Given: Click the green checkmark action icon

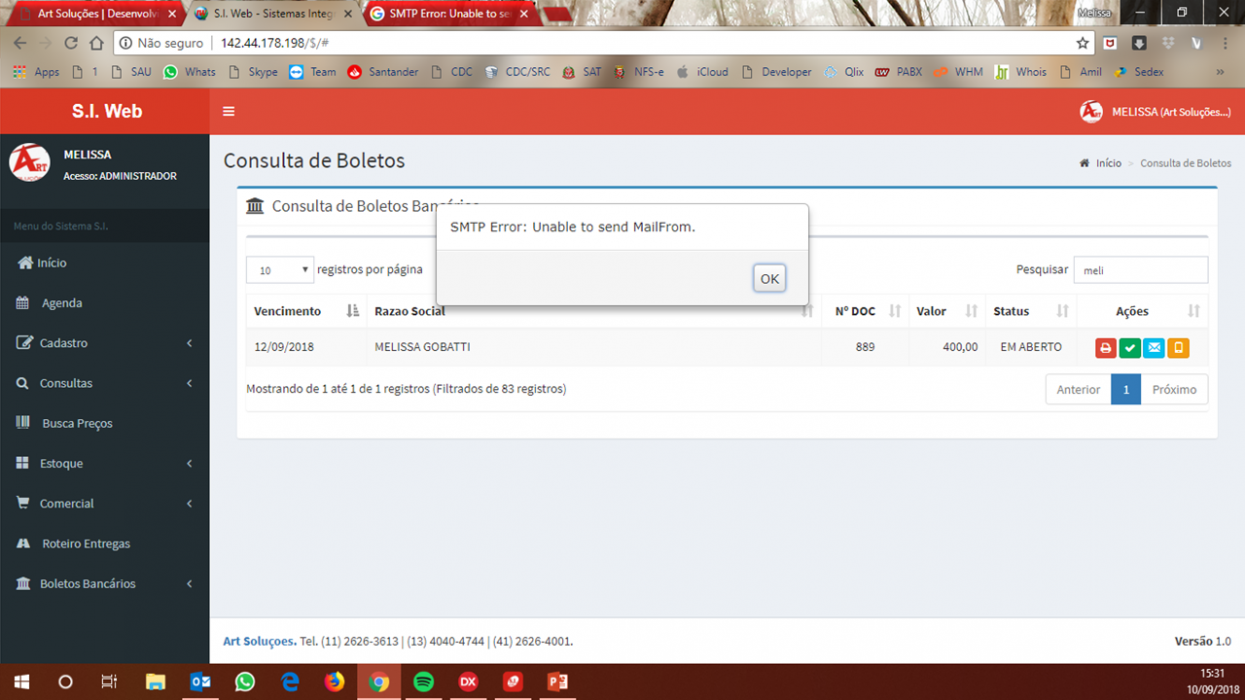Looking at the screenshot, I should 1130,347.
